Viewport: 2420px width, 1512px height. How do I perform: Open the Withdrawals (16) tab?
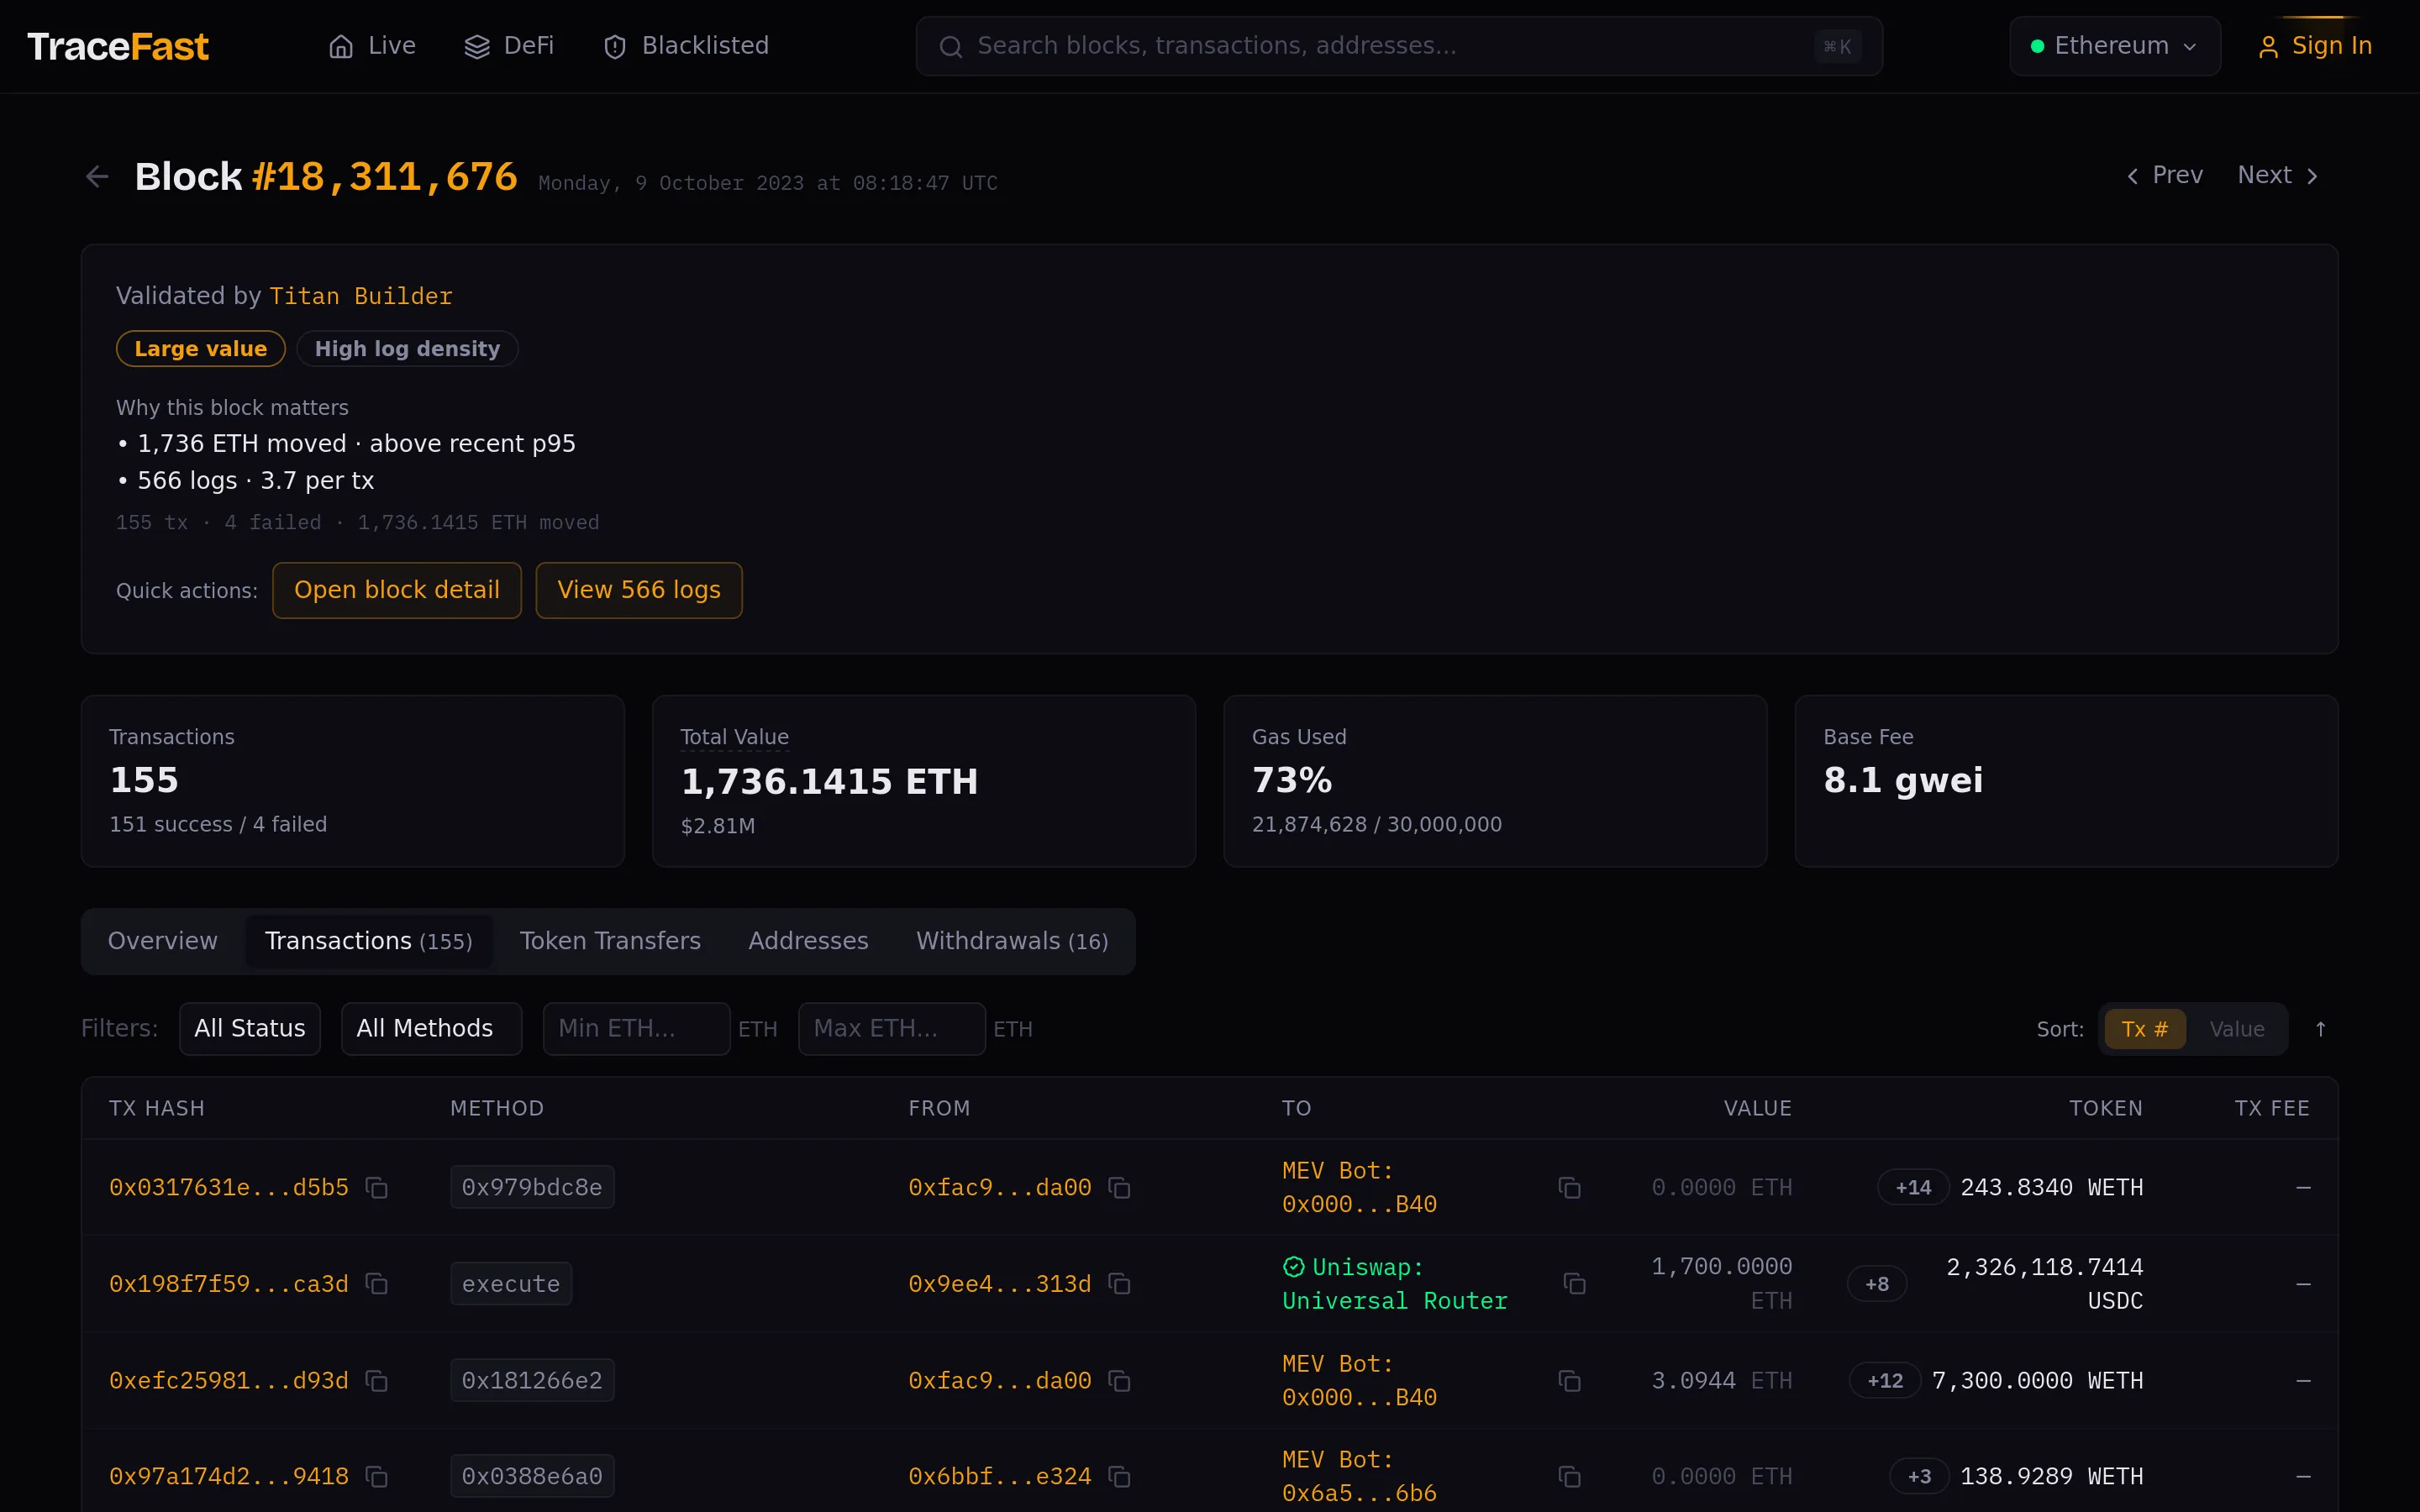point(1012,941)
